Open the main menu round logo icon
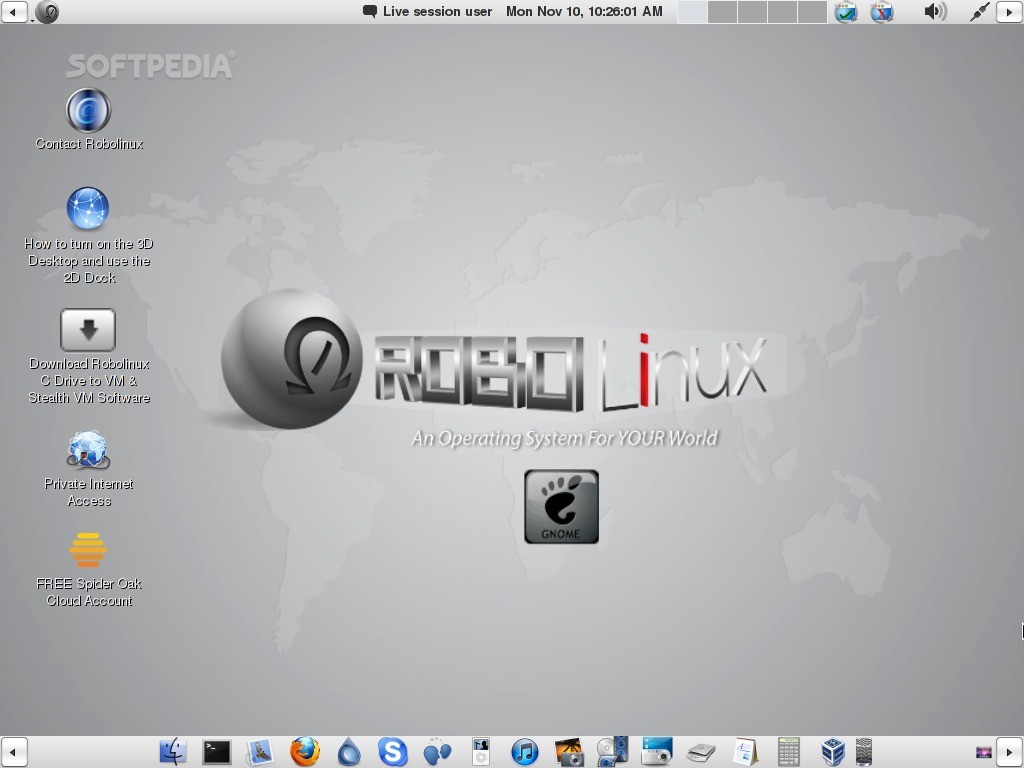This screenshot has width=1024, height=768. click(47, 12)
